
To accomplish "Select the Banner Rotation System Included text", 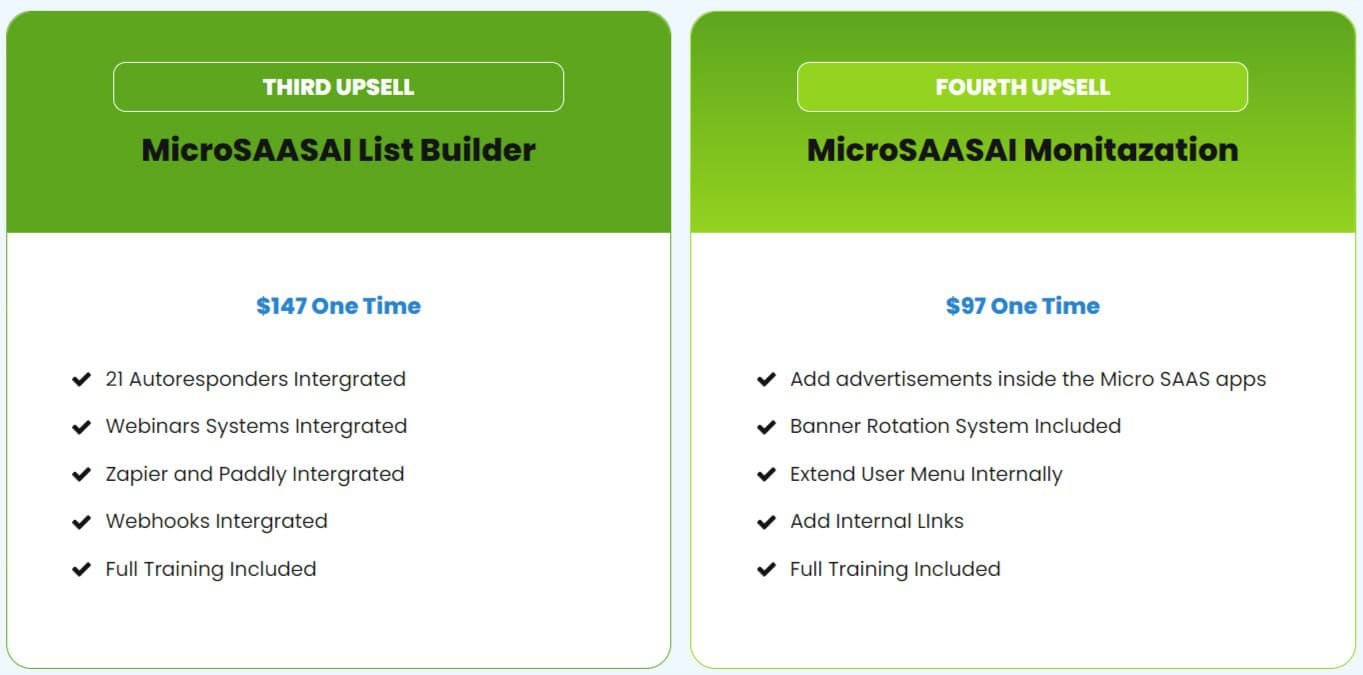I will [955, 426].
